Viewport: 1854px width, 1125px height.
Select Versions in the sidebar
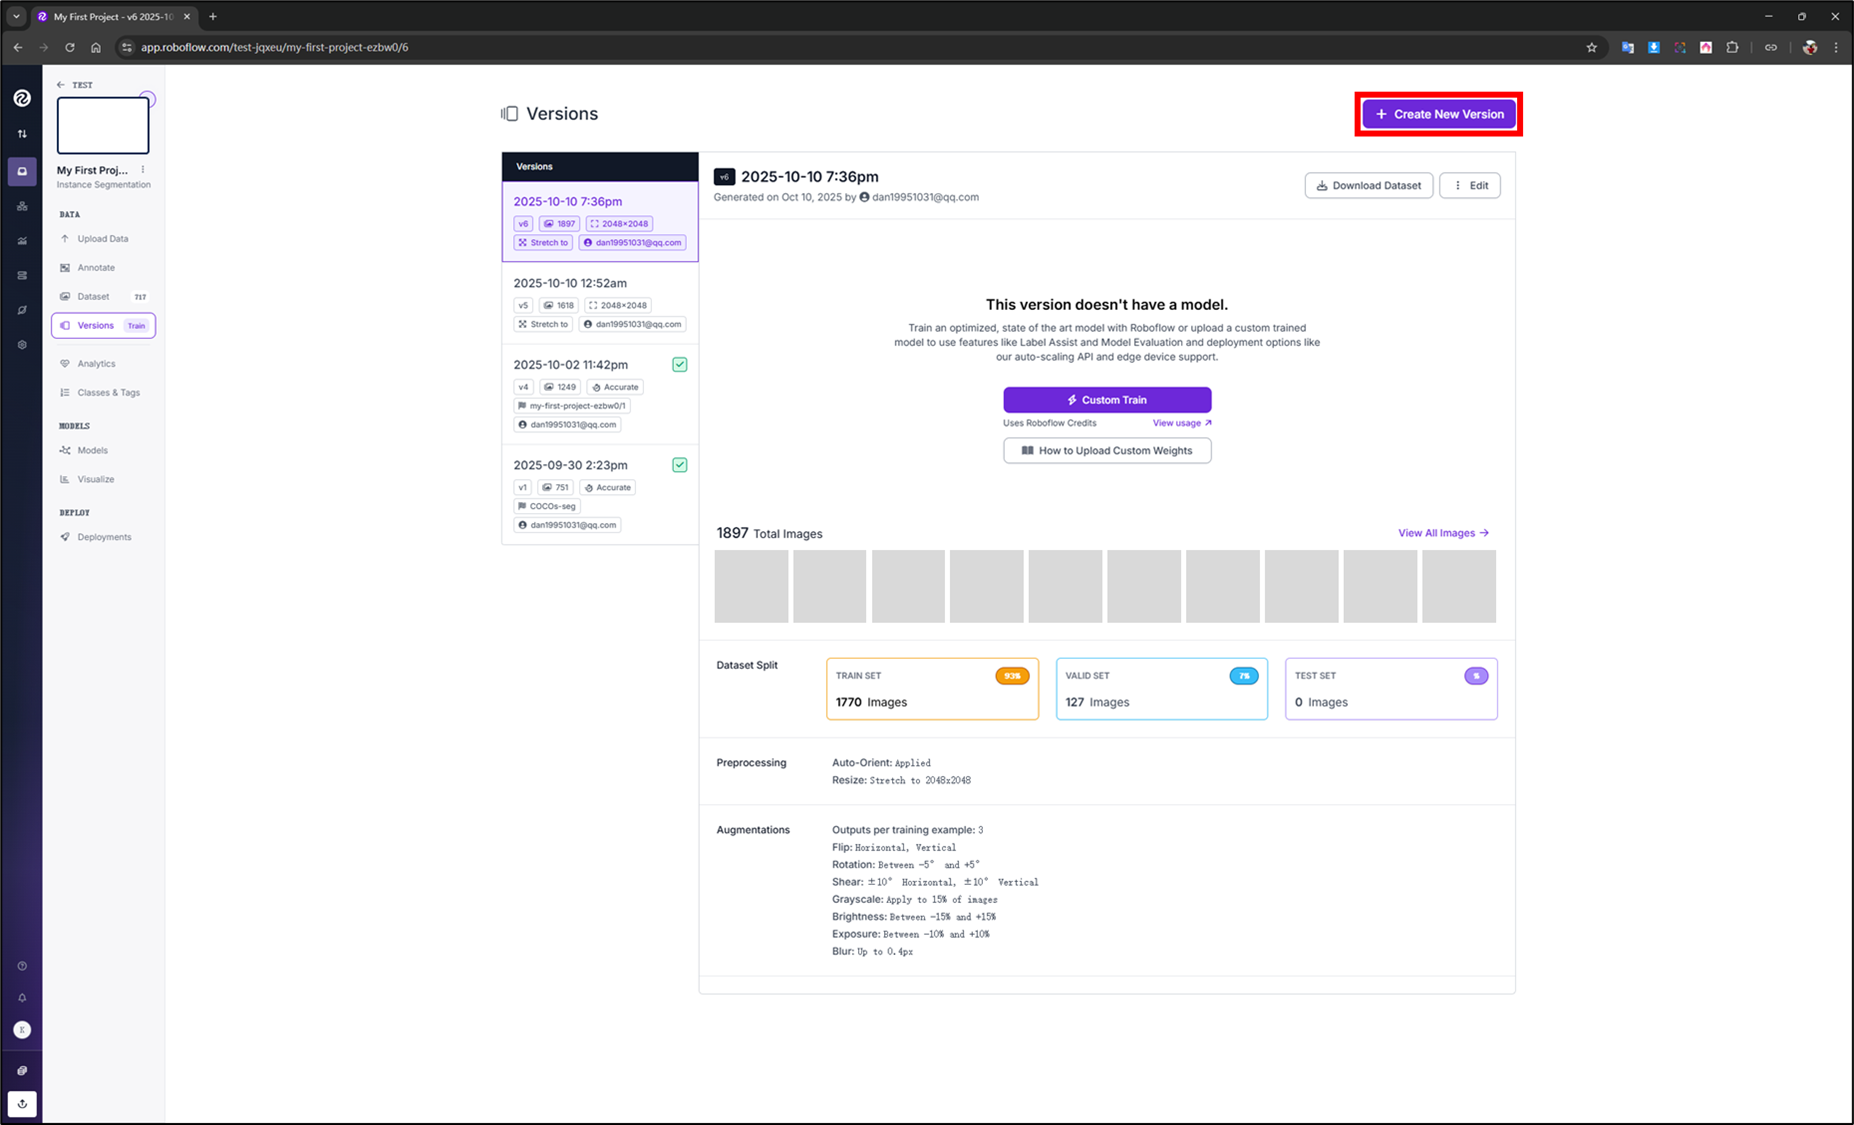point(103,325)
